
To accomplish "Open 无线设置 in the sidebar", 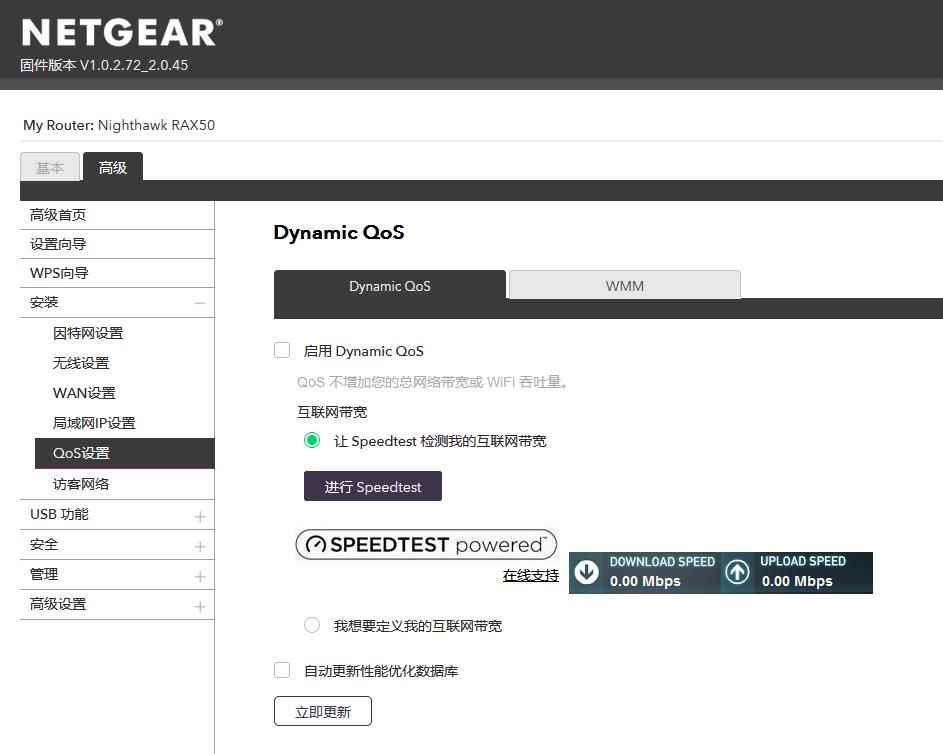I will (81, 363).
